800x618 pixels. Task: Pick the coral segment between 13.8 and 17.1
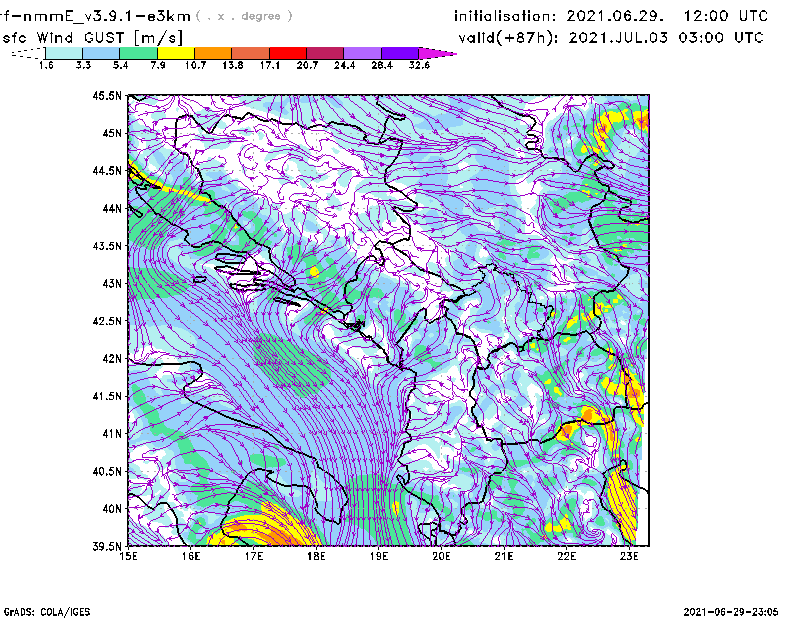coord(251,53)
